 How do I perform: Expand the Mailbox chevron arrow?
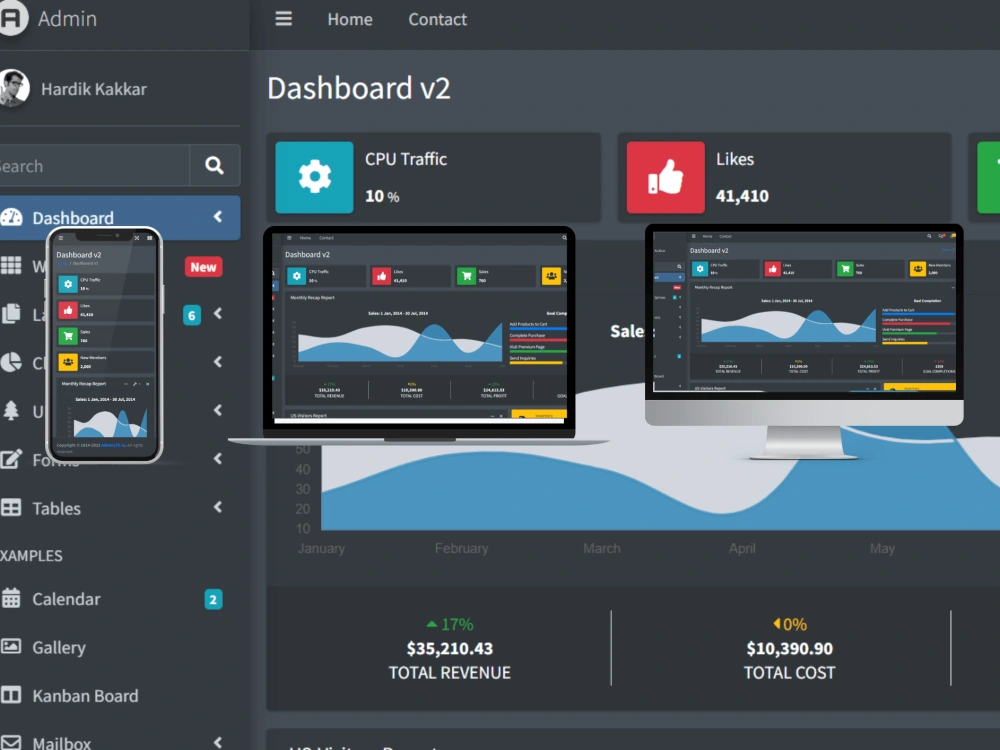click(218, 742)
